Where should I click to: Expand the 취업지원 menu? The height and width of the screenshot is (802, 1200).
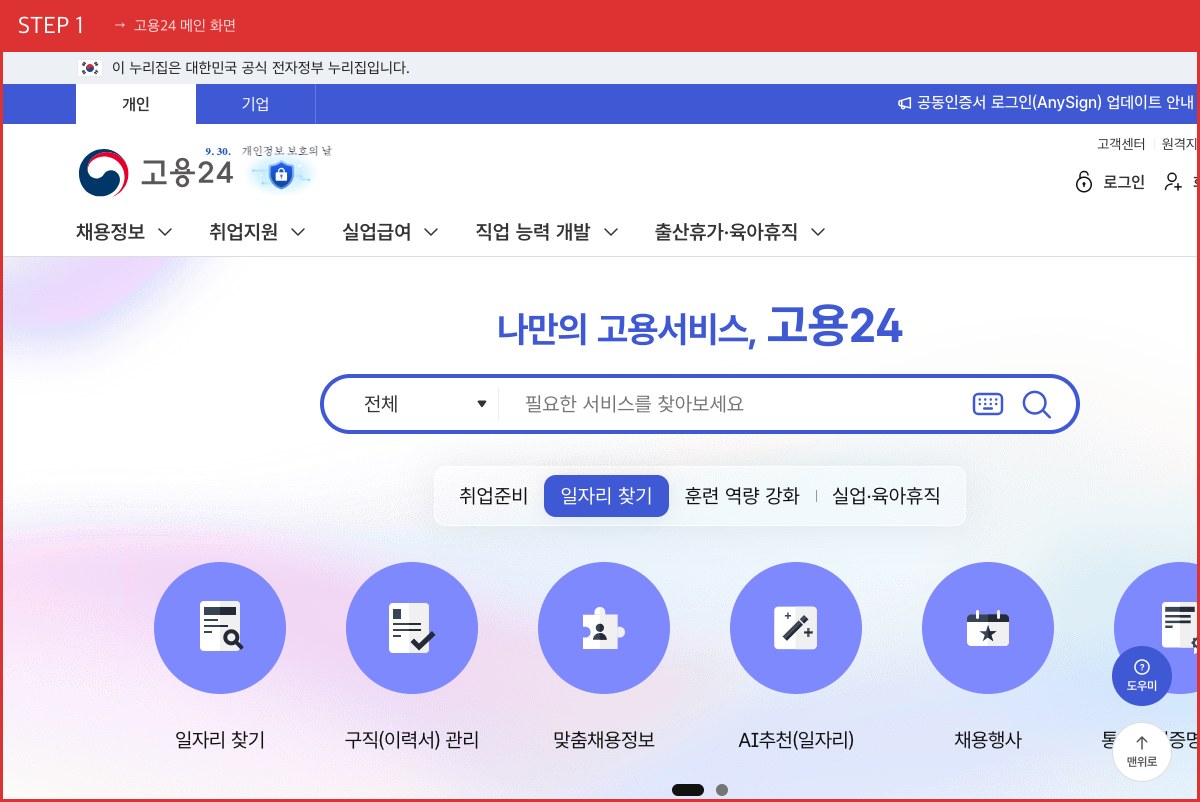[x=257, y=232]
